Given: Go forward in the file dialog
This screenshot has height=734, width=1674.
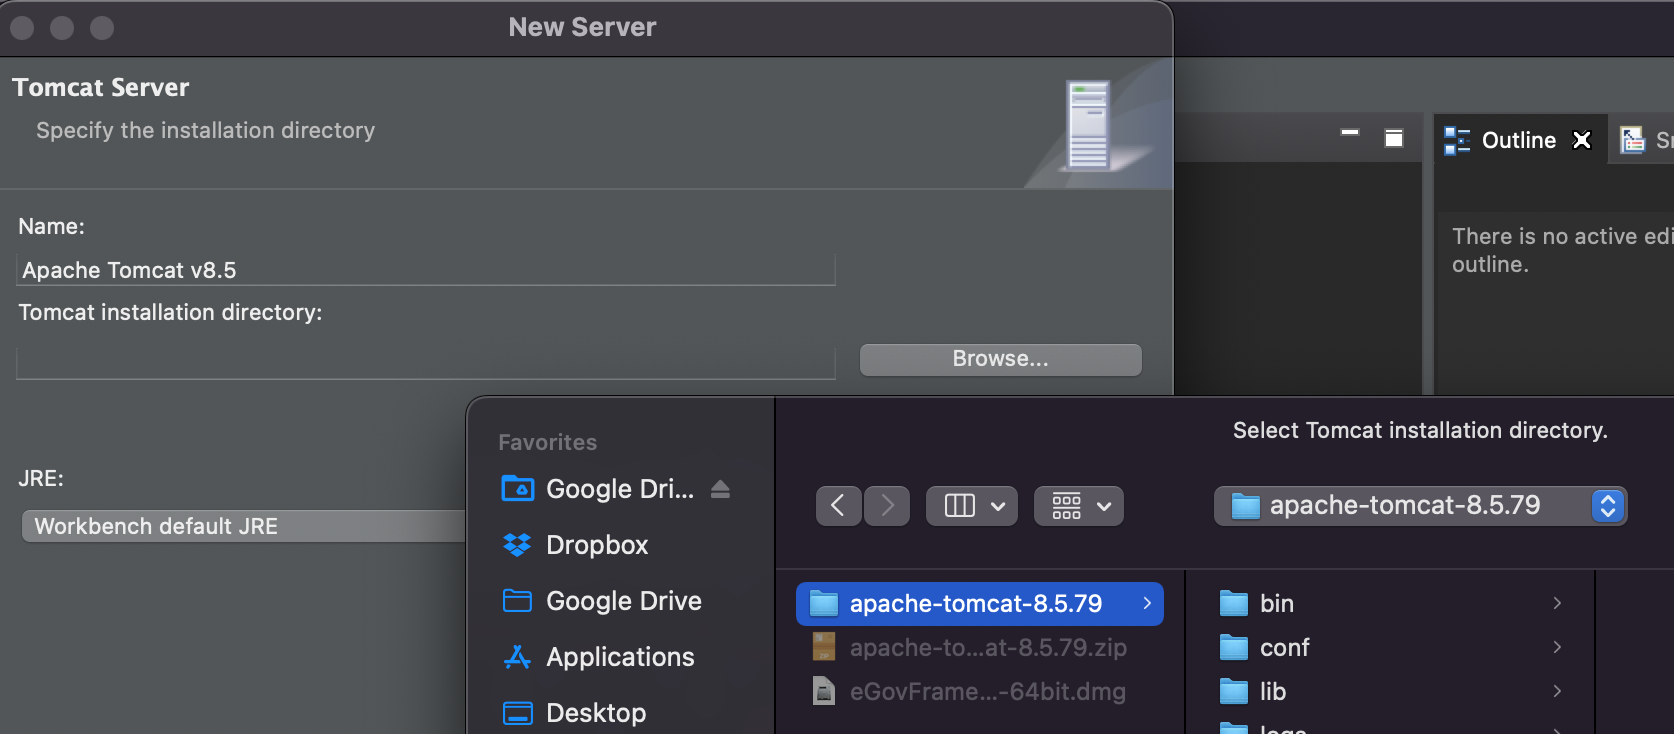Looking at the screenshot, I should (x=887, y=506).
